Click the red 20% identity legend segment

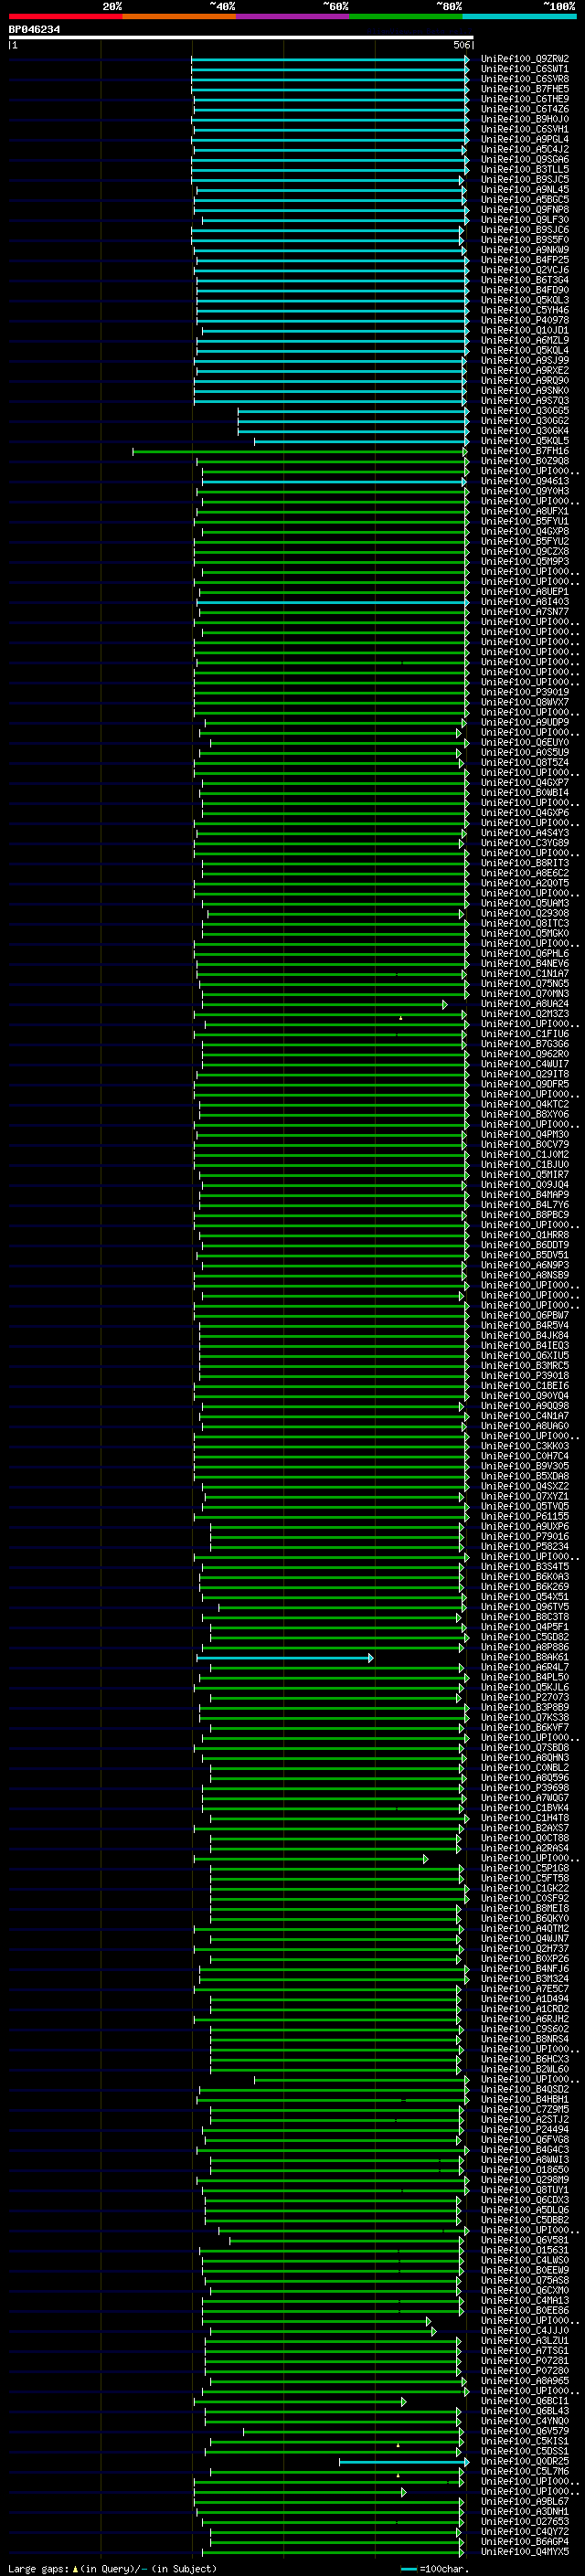point(65,16)
